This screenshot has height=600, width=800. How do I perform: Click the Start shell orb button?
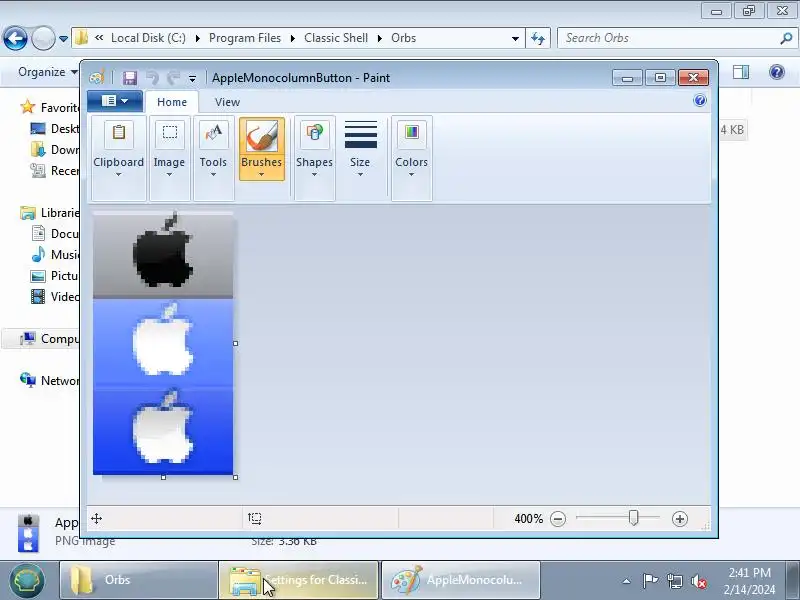click(x=27, y=580)
